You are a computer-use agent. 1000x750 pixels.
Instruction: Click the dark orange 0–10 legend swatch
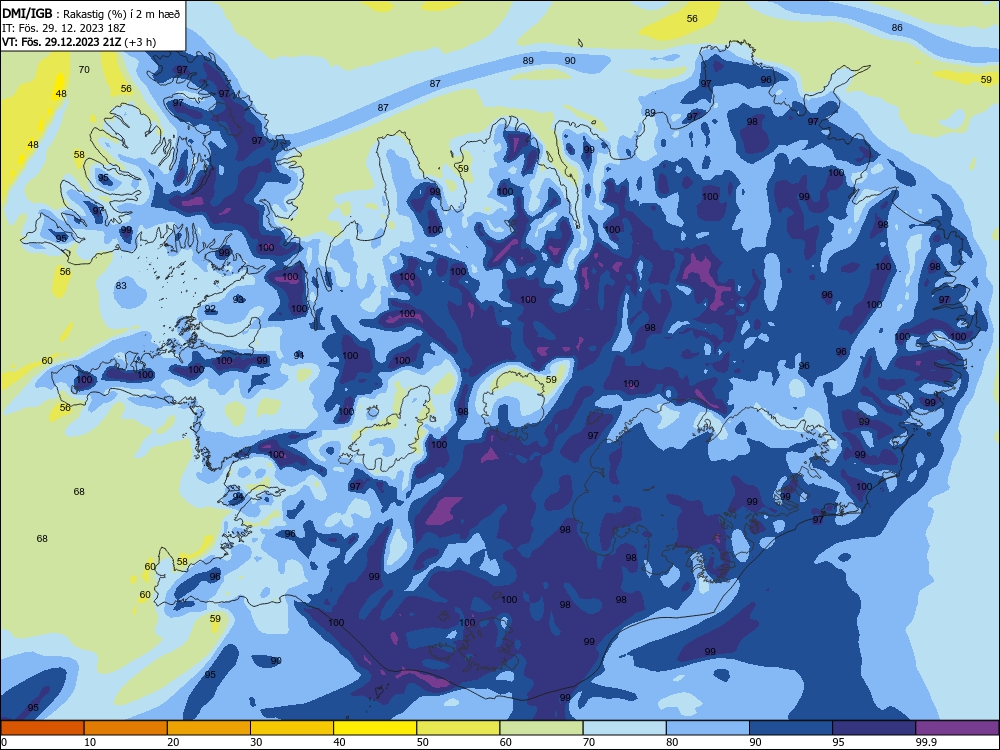pos(42,728)
